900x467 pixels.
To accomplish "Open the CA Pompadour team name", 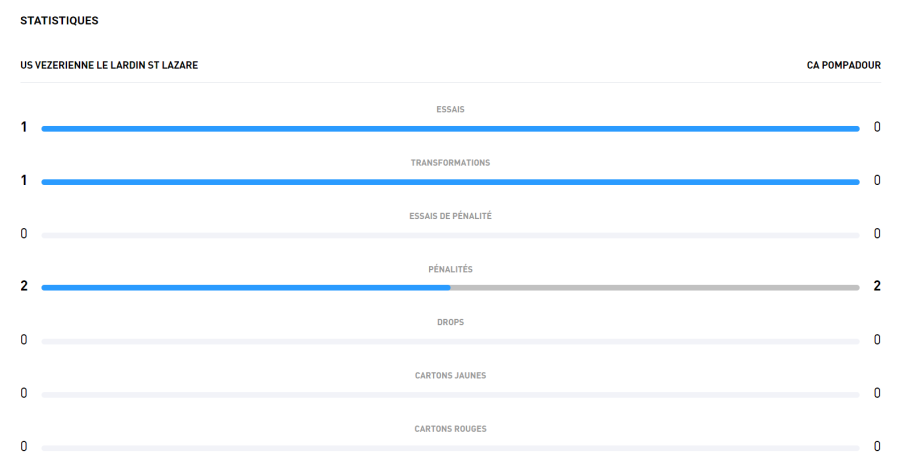I will [843, 66].
